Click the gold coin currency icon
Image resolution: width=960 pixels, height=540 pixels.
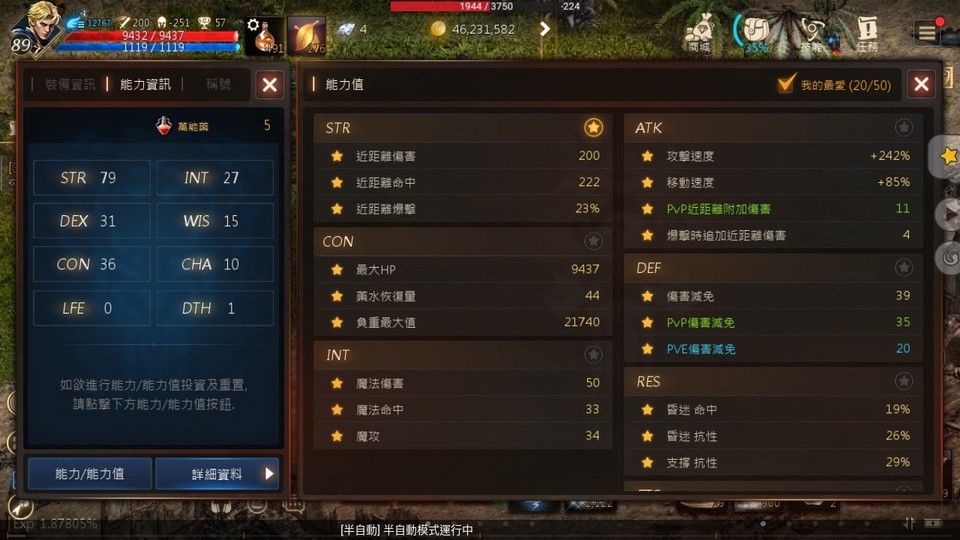438,29
